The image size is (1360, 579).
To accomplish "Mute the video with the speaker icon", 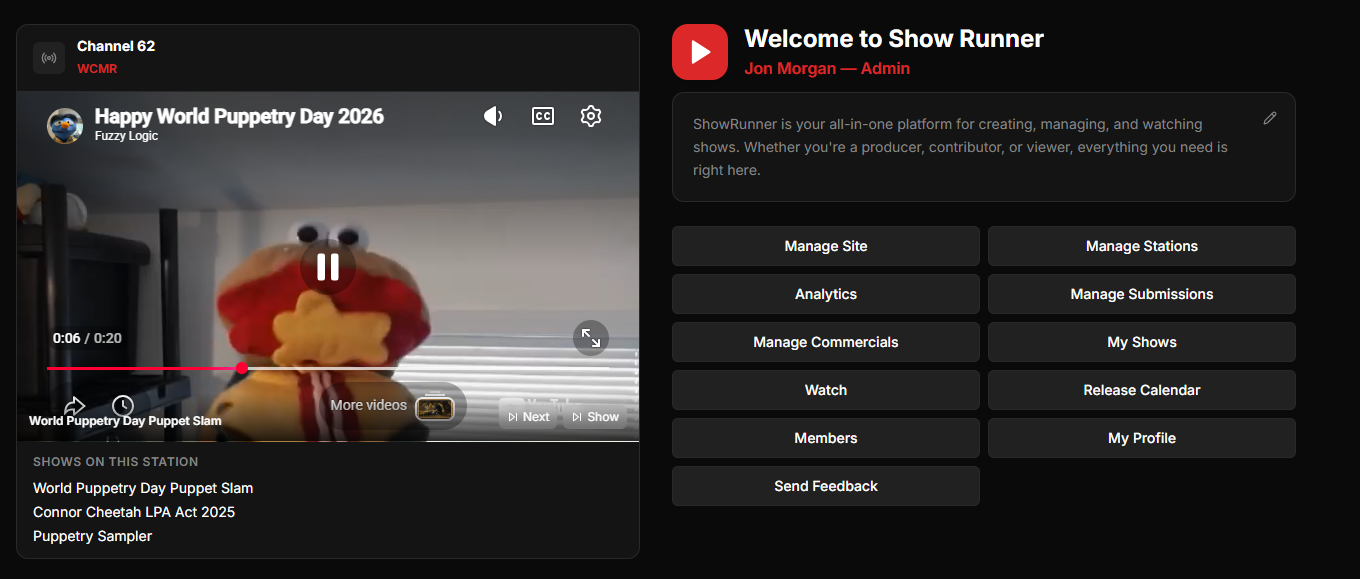I will coord(493,116).
